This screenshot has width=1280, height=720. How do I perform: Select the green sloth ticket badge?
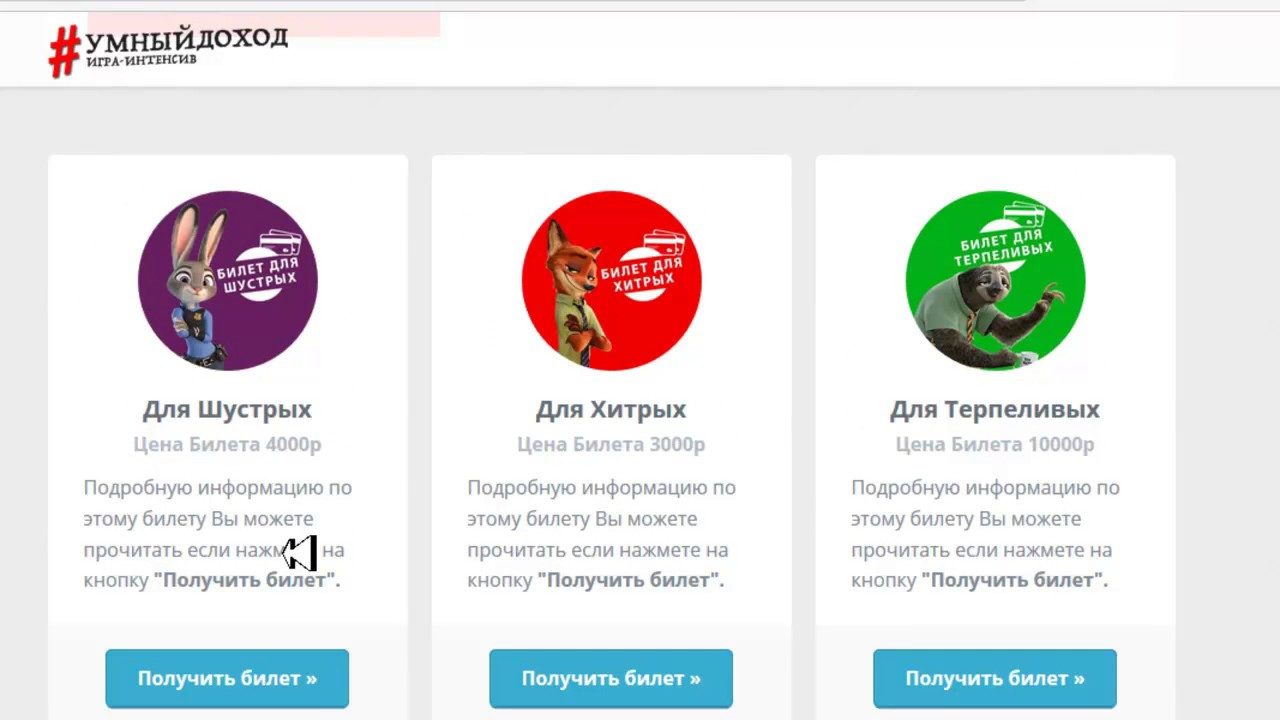tap(996, 281)
